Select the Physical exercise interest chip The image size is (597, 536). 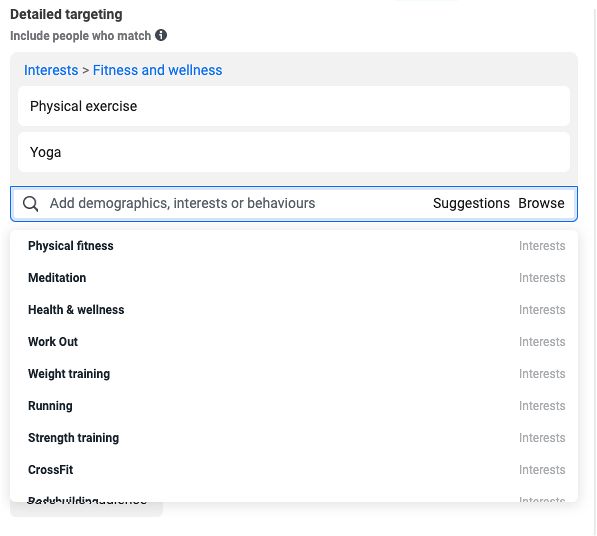(294, 106)
